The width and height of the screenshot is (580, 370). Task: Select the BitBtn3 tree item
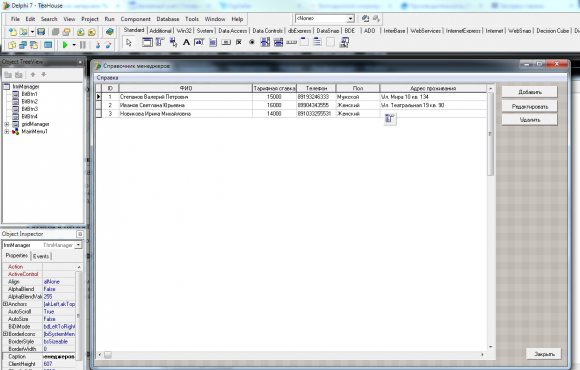point(30,109)
